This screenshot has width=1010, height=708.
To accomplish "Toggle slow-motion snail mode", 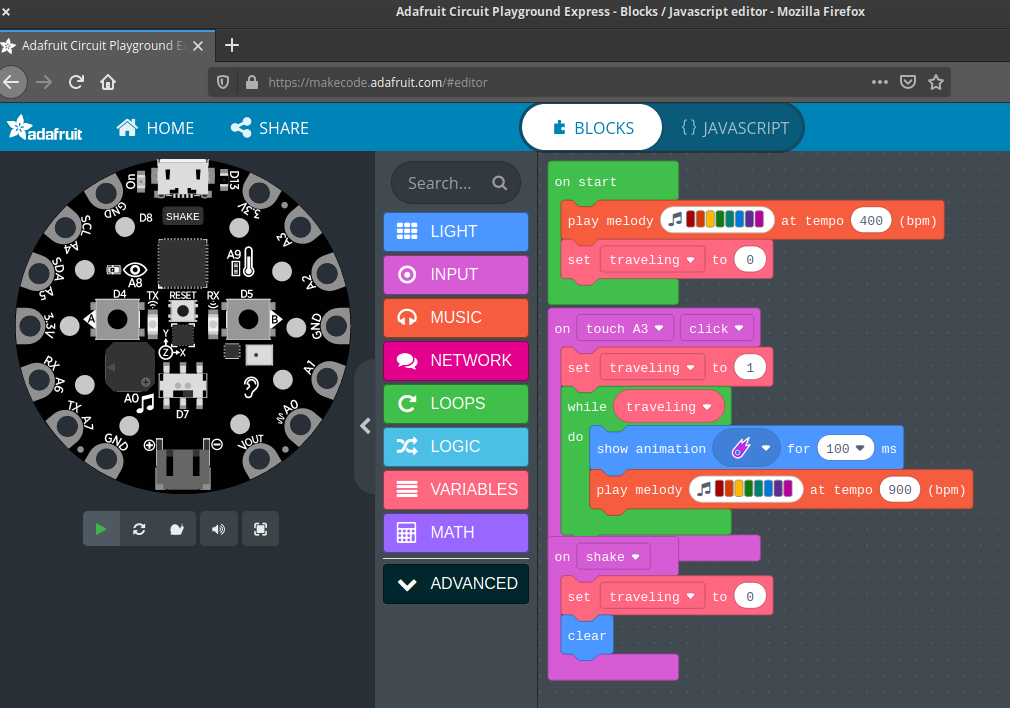I will [x=176, y=529].
